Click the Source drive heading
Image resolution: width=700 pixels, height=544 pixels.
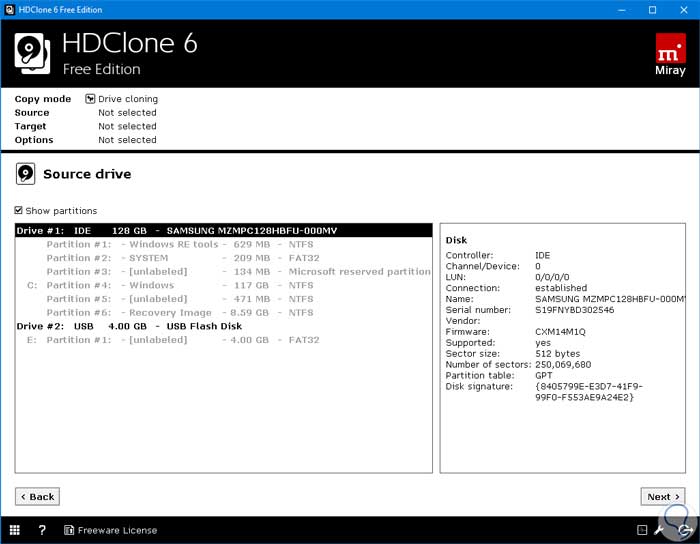(87, 174)
